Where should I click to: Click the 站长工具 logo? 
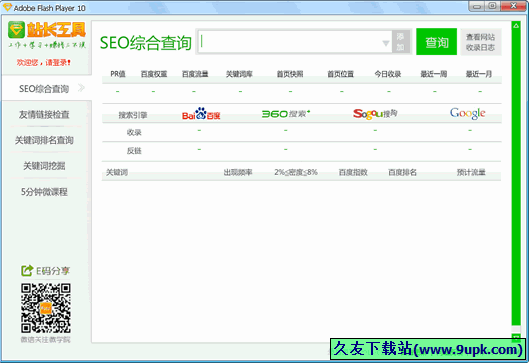47,30
